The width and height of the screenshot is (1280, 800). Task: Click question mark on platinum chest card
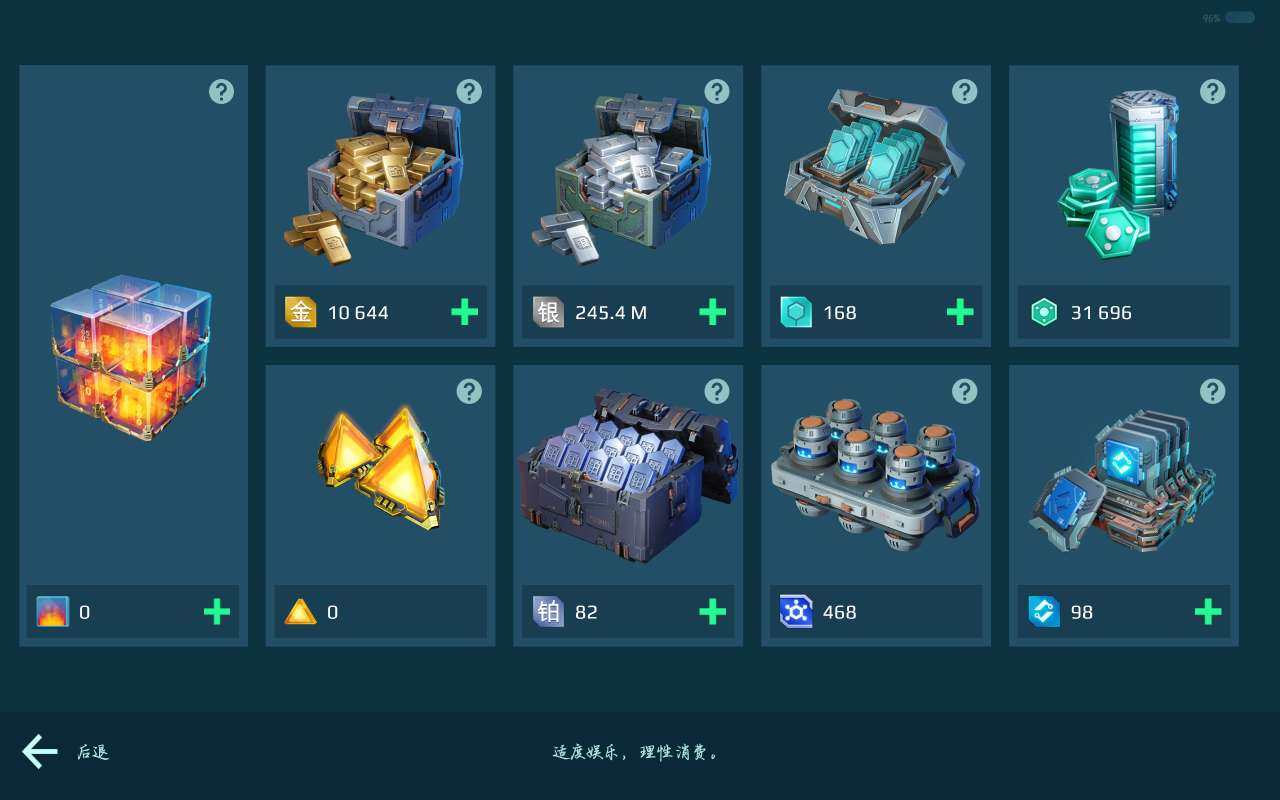coord(717,391)
